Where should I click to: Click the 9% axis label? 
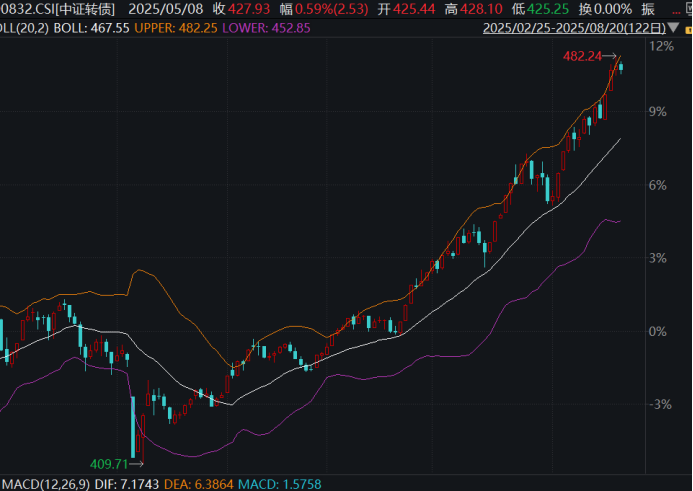(658, 111)
